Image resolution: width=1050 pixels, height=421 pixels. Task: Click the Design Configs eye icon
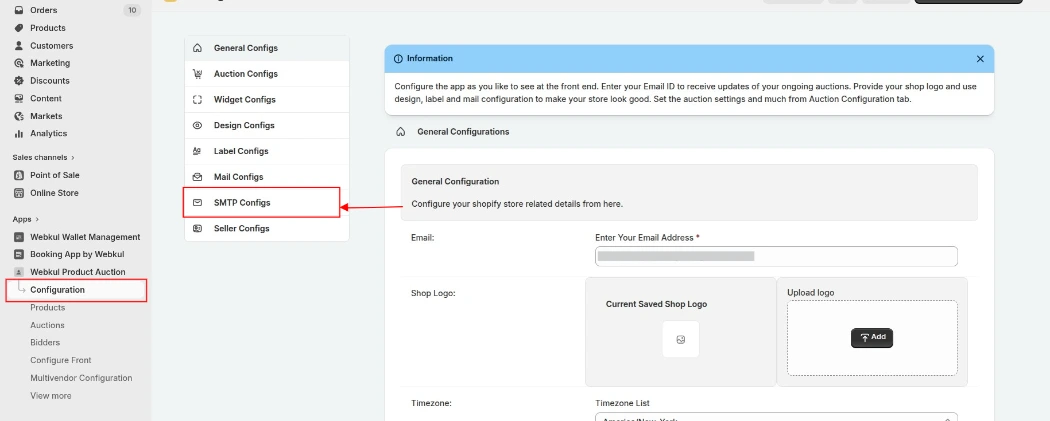(x=197, y=125)
